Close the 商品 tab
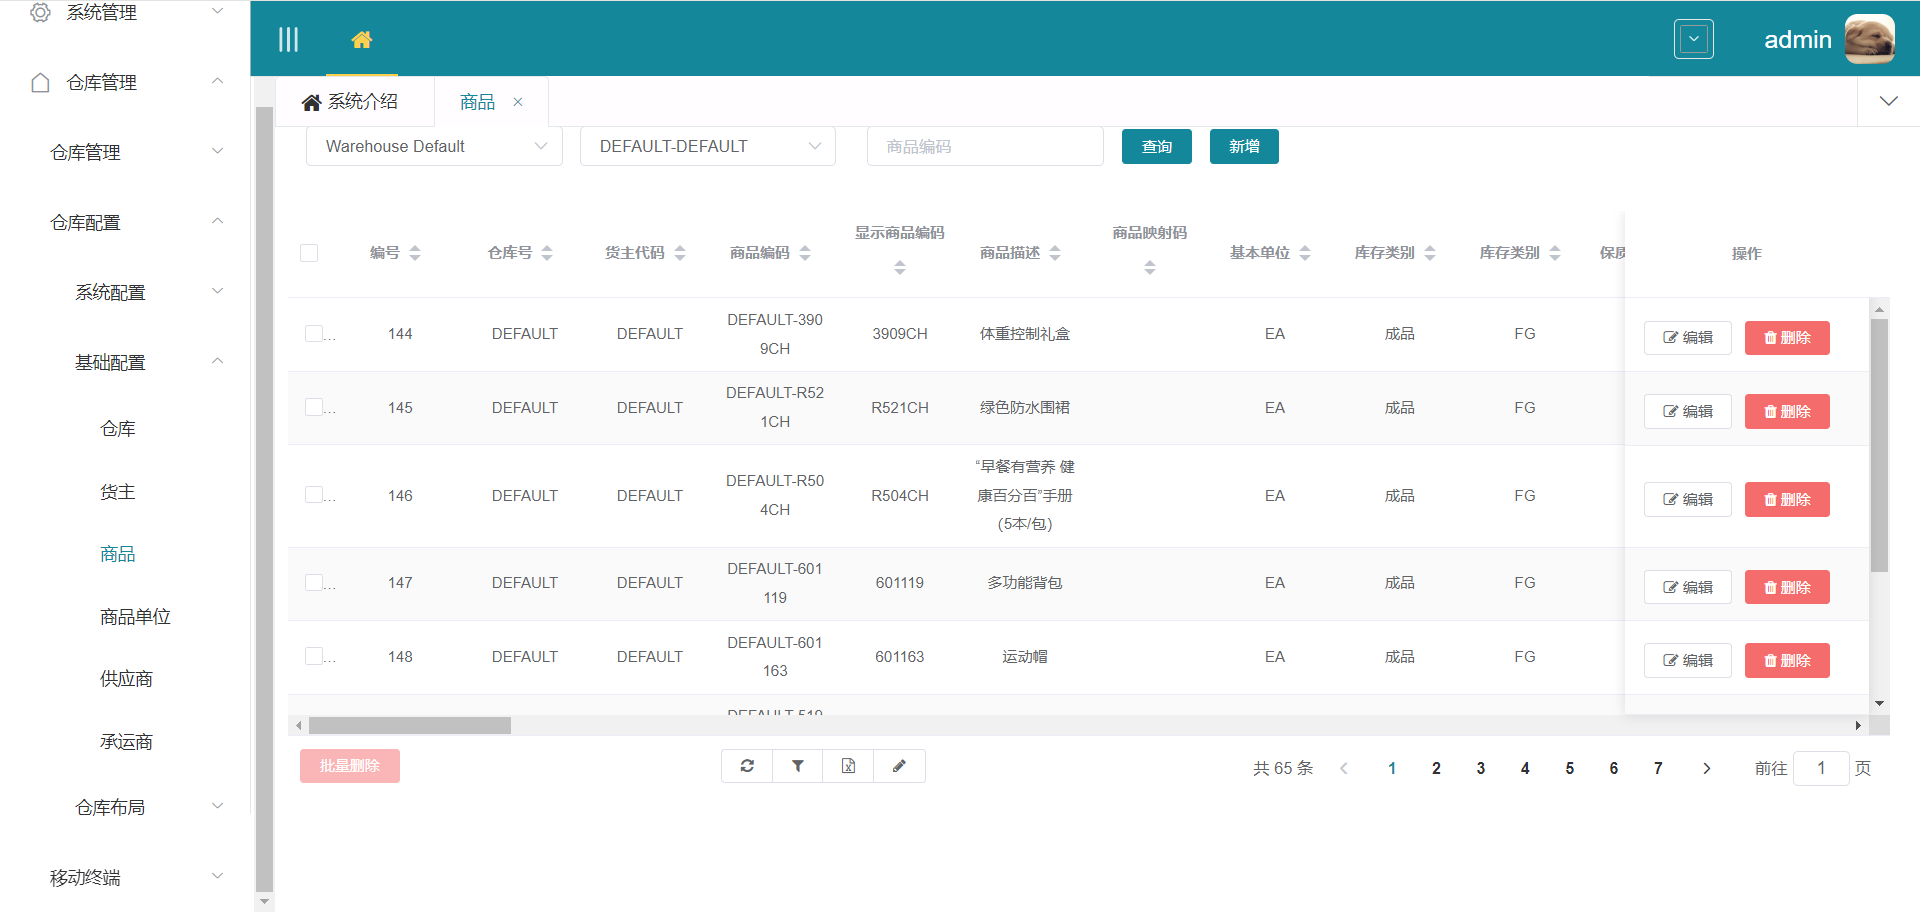Screen dimensions: 1920x912 click(518, 102)
